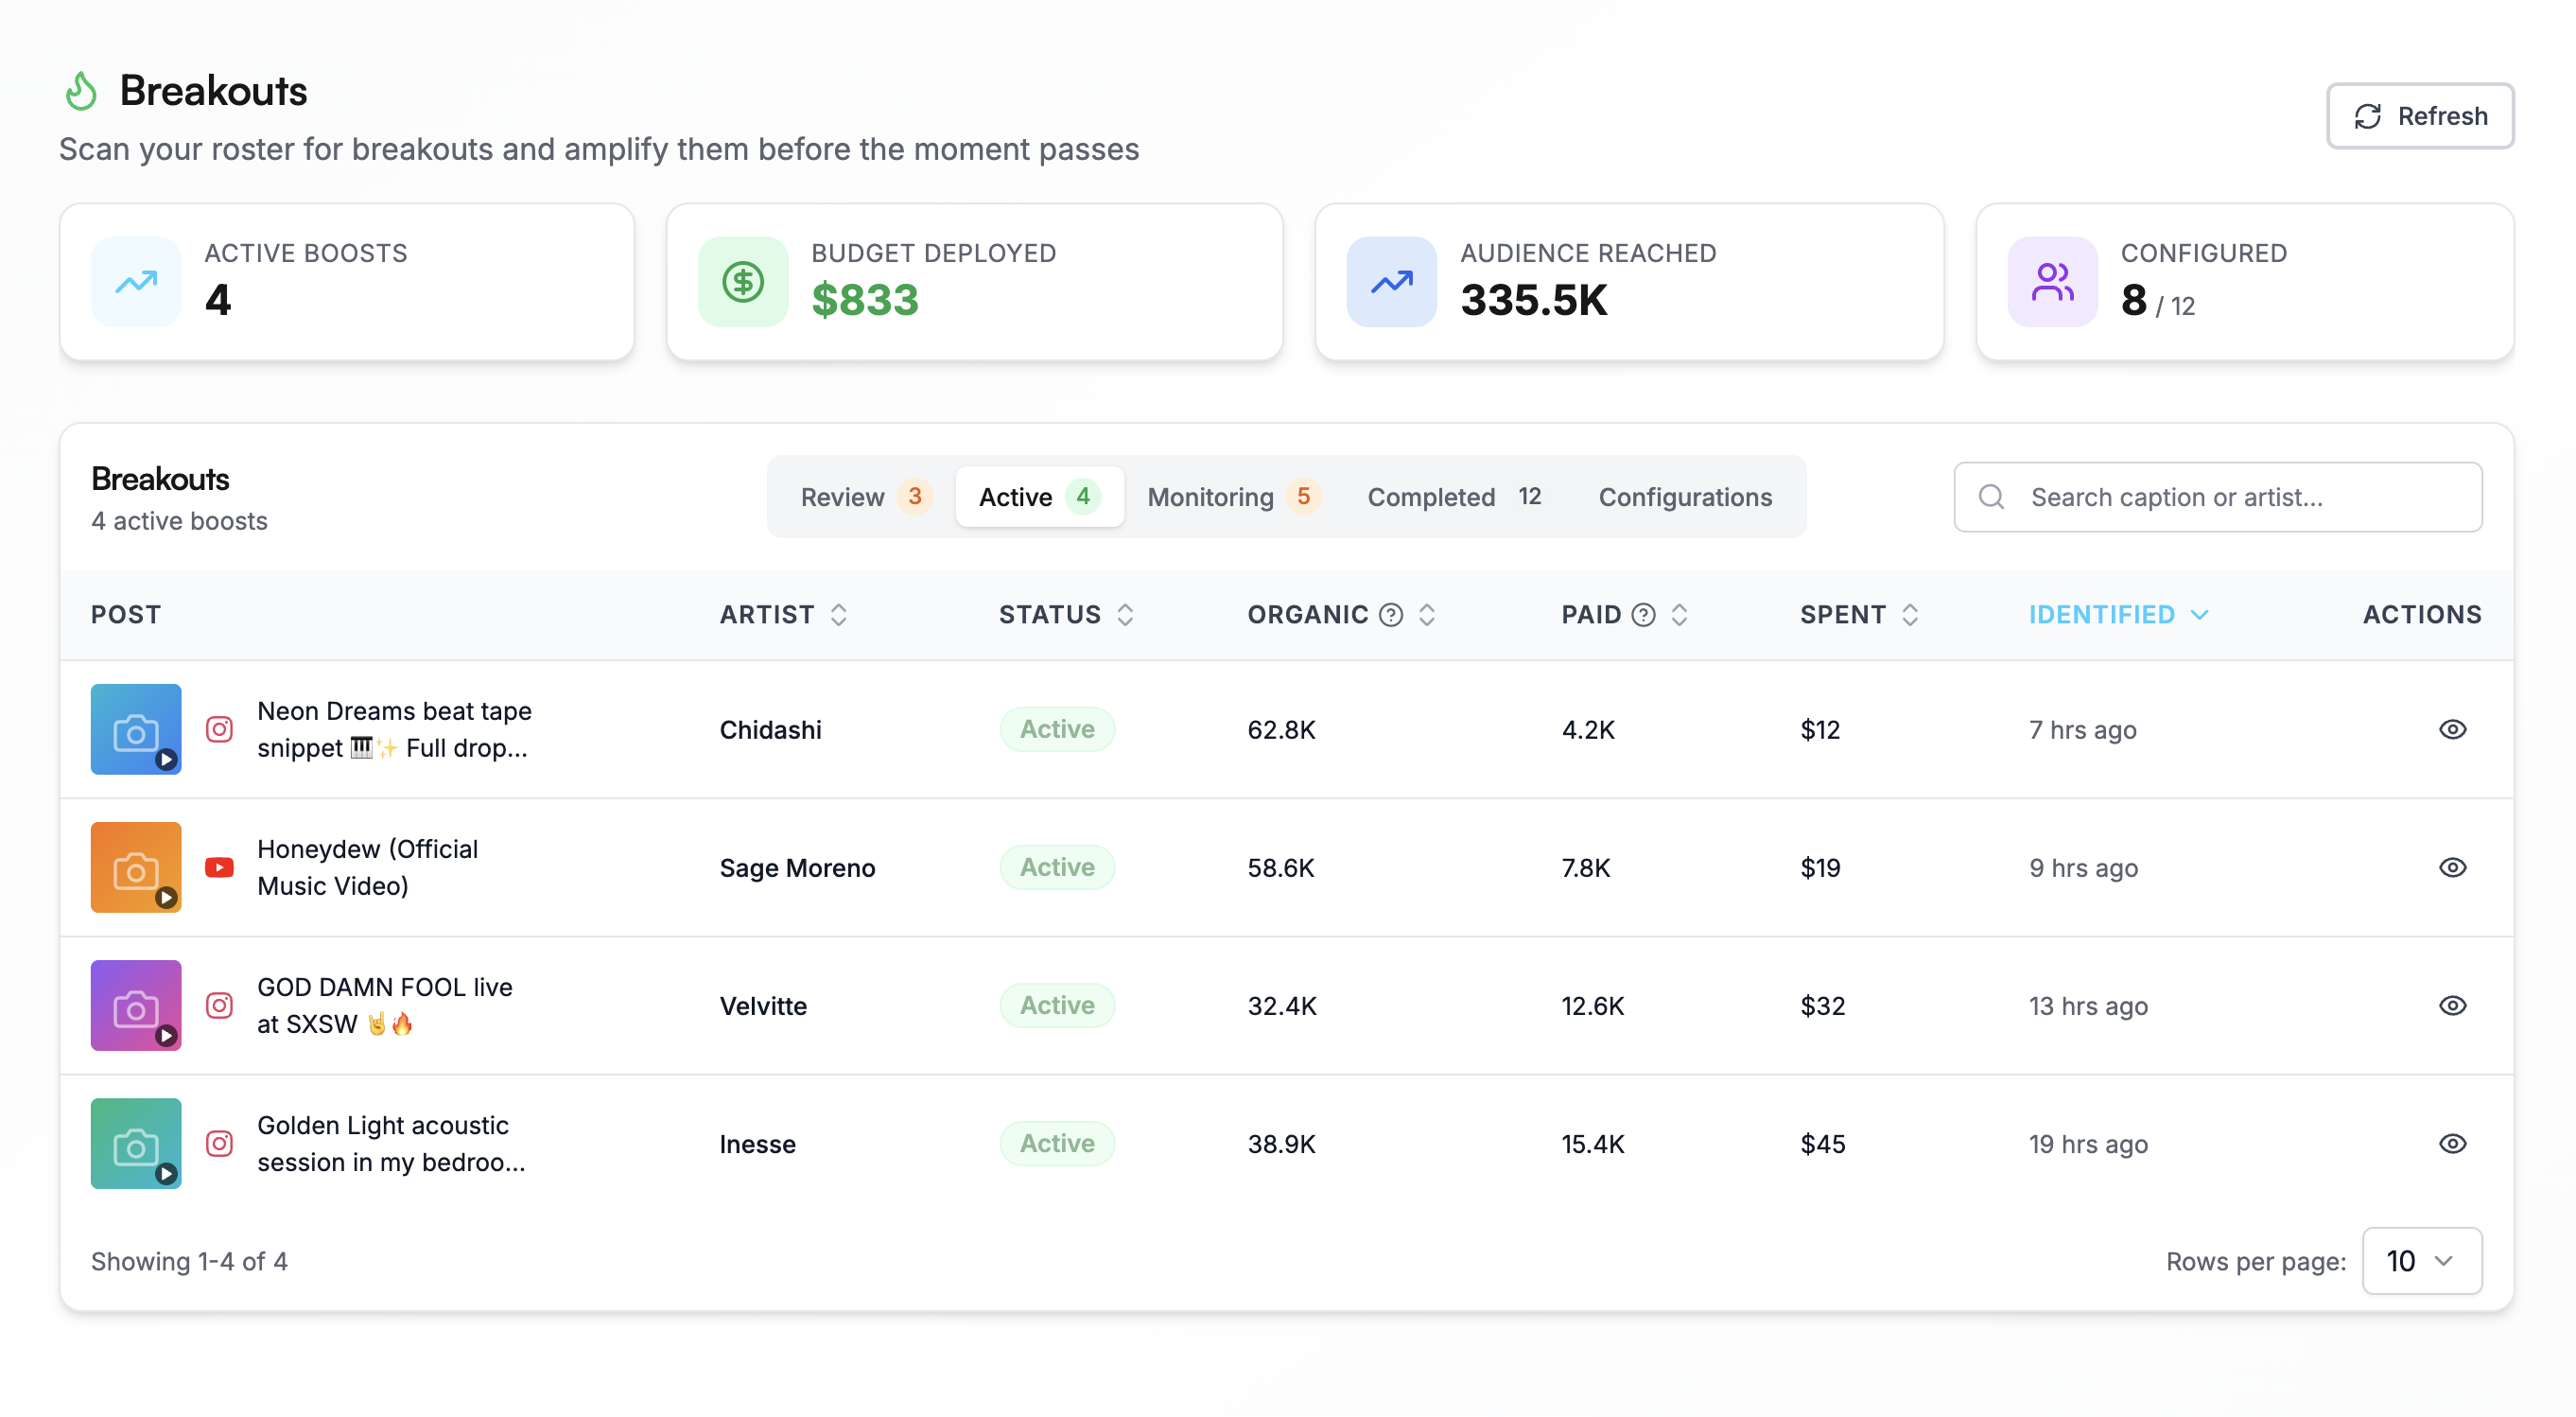The height and width of the screenshot is (1417, 2576).
Task: Click the Instagram icon on Neon Dreams post
Action: pyautogui.click(x=219, y=729)
